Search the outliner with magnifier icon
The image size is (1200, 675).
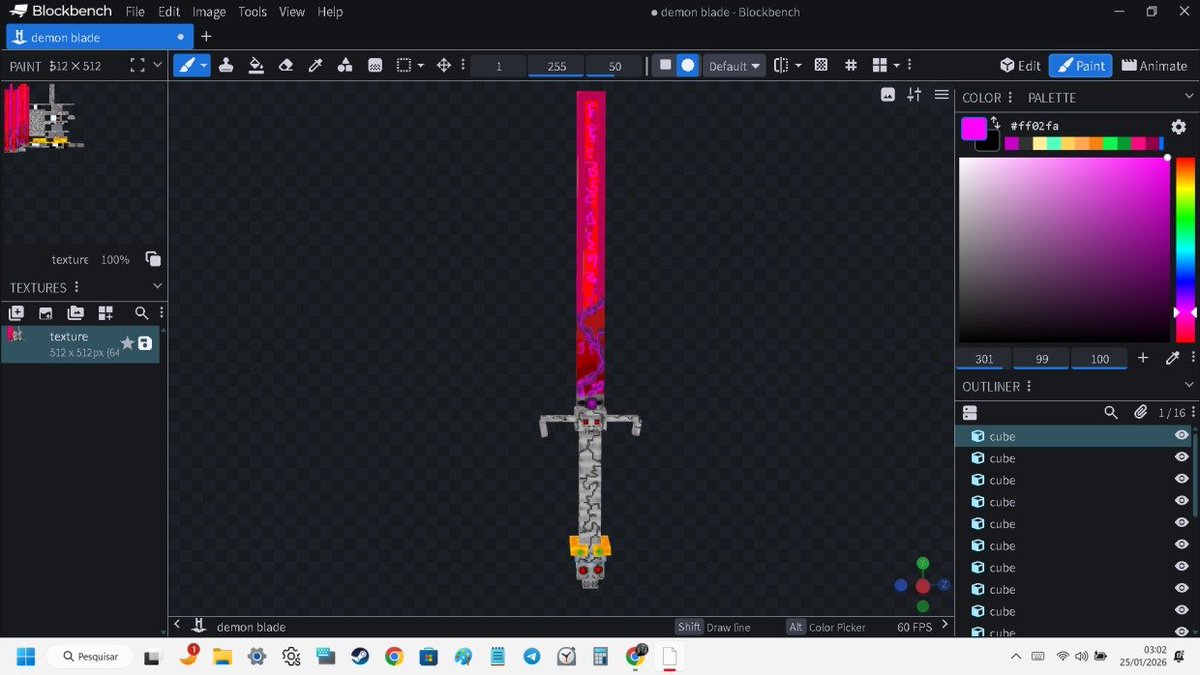point(1111,412)
